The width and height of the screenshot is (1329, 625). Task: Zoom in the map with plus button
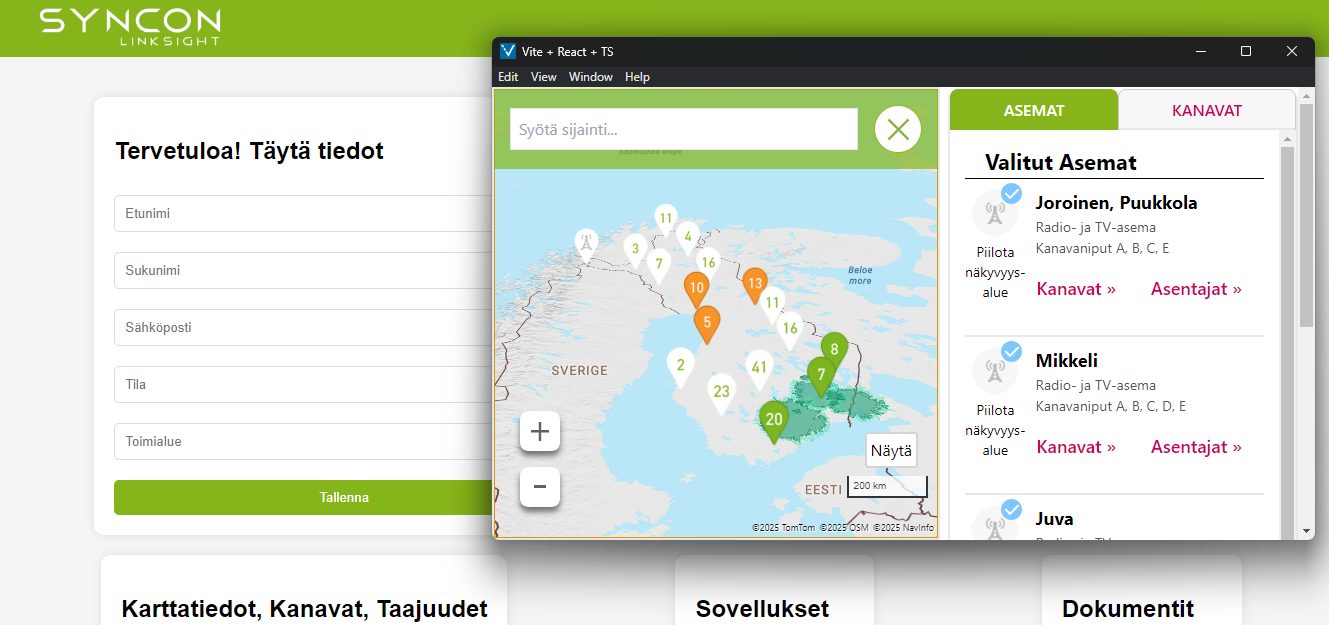click(540, 432)
